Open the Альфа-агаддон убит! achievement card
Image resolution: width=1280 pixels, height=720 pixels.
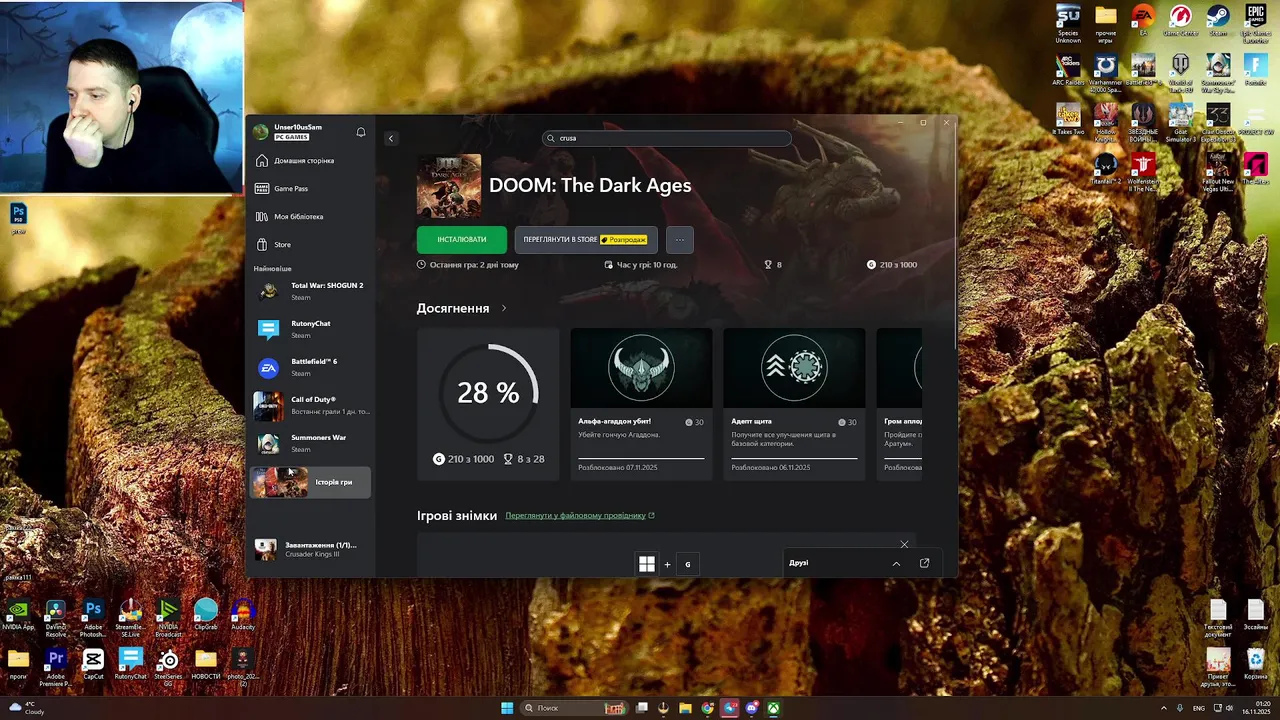click(641, 404)
